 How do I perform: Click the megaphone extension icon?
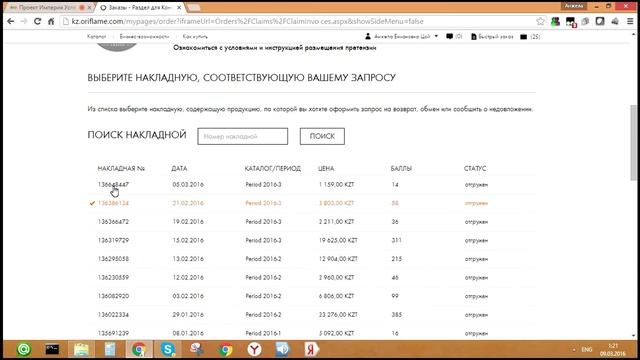(615, 21)
